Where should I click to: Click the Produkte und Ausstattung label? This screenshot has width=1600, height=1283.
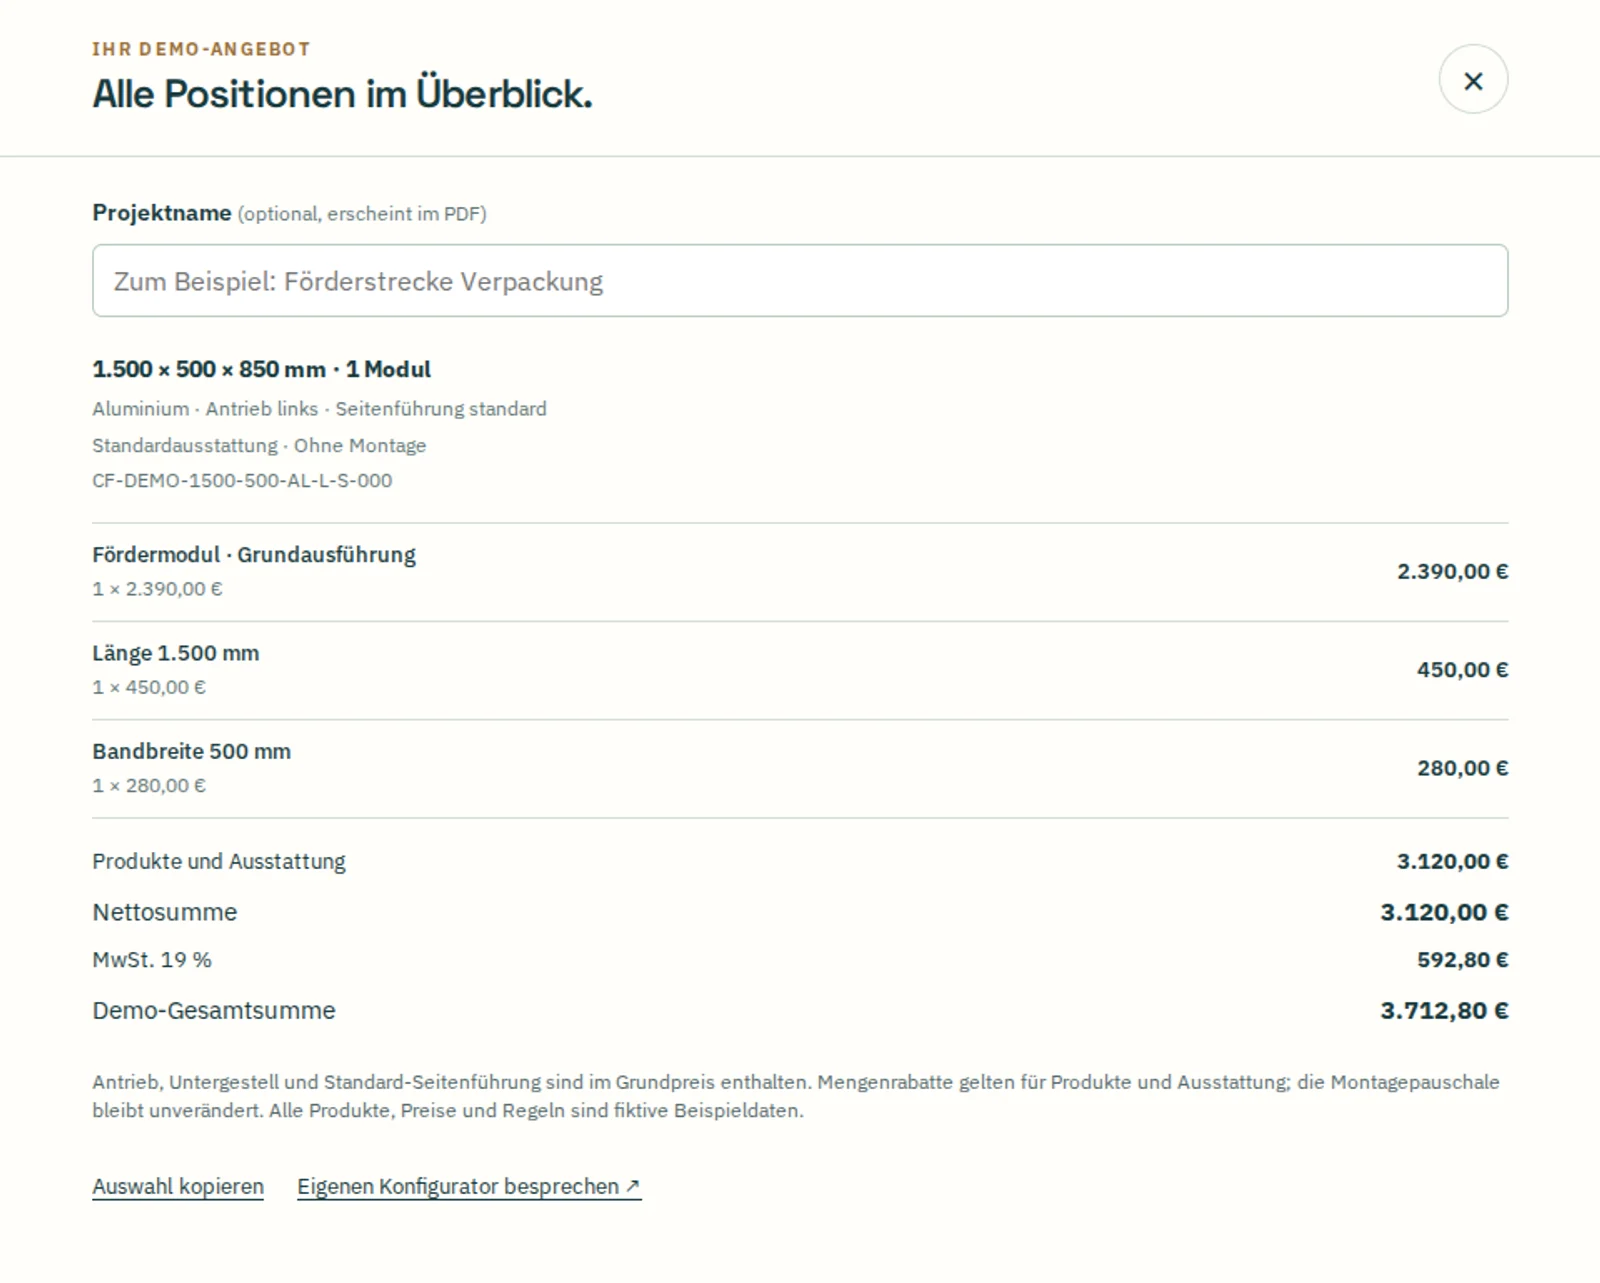[x=219, y=862]
